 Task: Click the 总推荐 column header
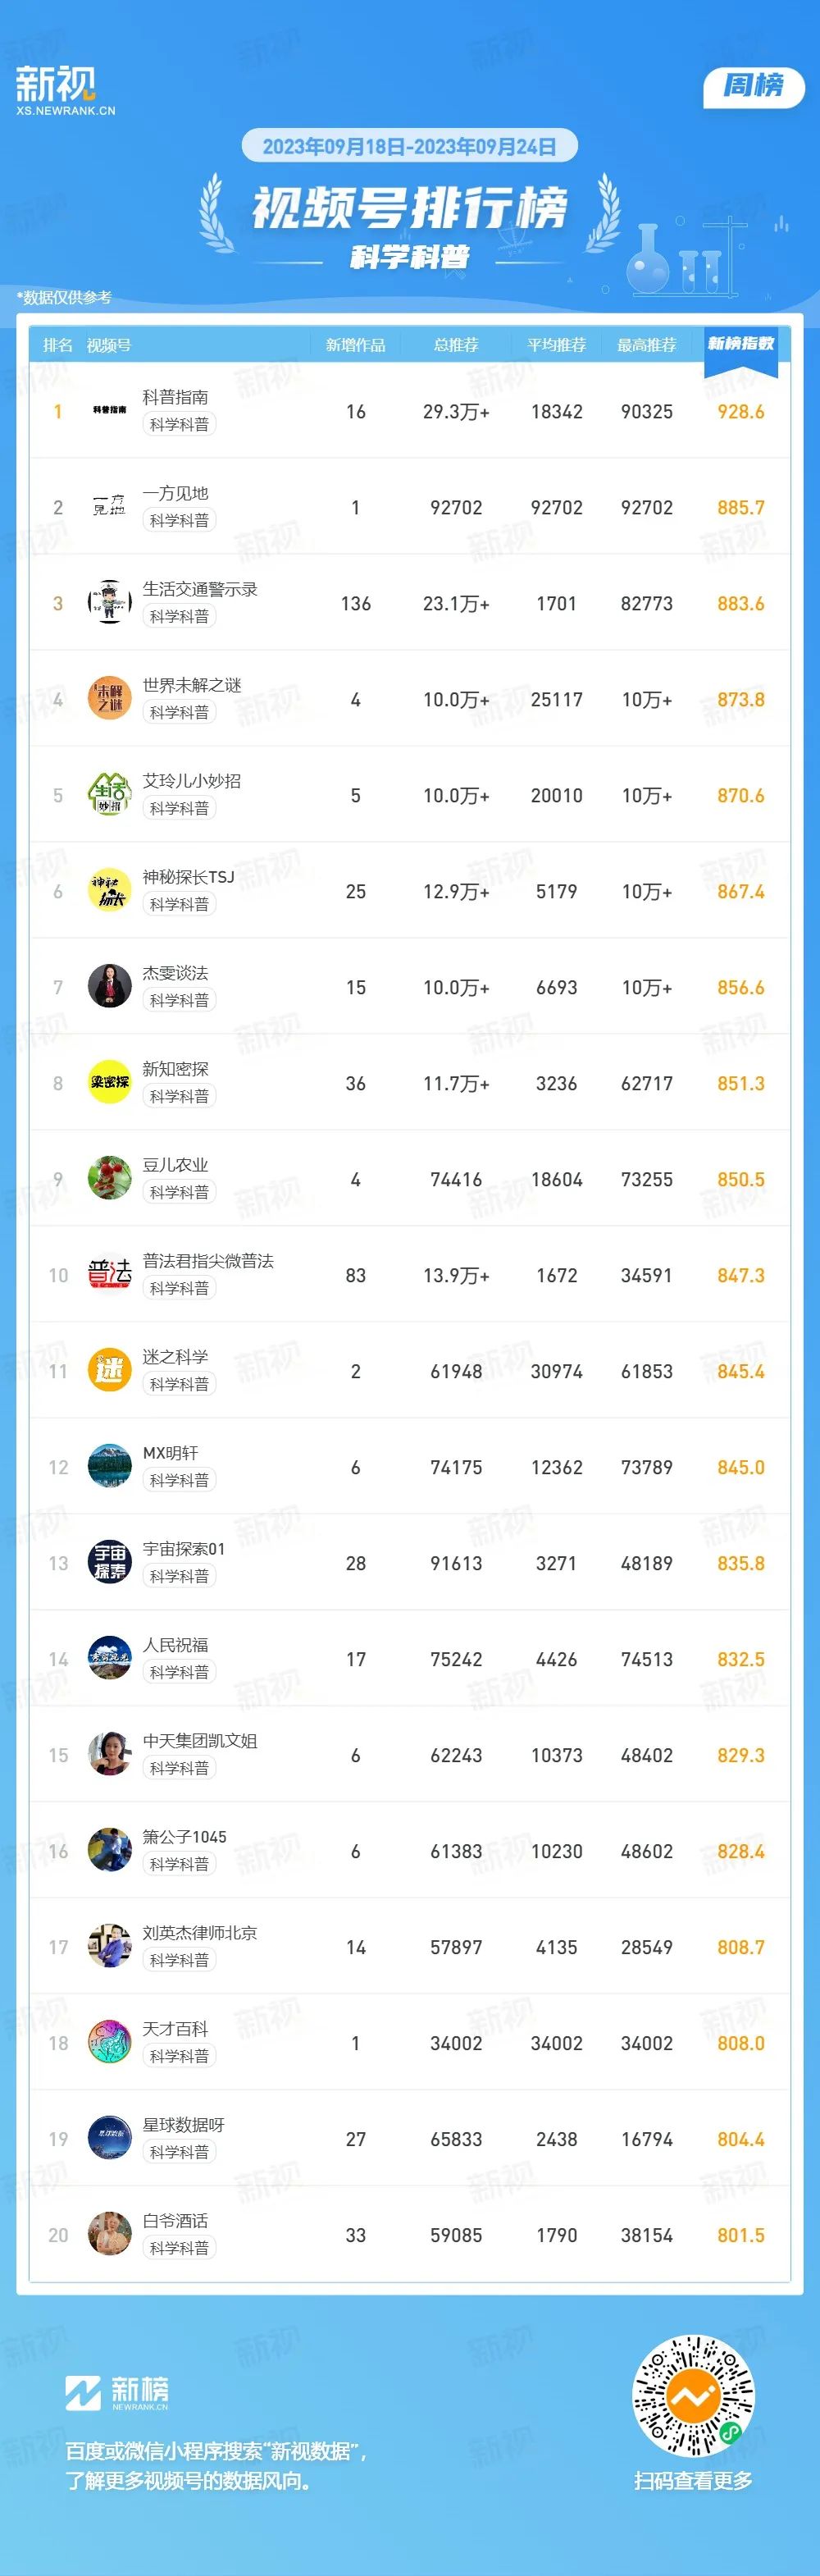456,345
